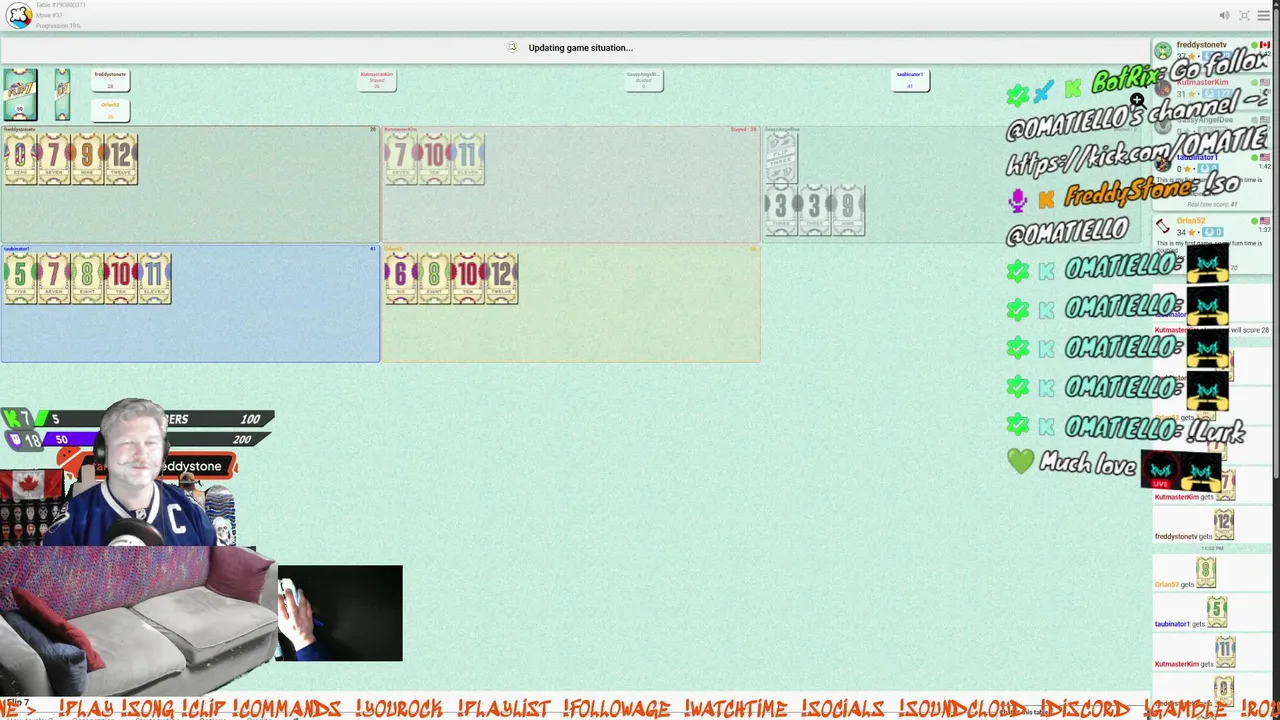
Task: Click taubinator1's ten card
Action: (121, 278)
